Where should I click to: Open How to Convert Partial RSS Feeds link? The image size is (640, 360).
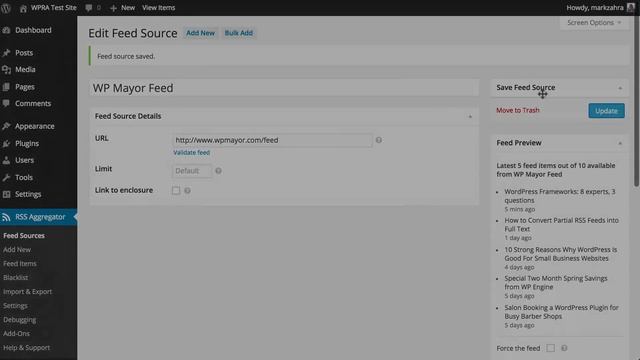(x=561, y=224)
